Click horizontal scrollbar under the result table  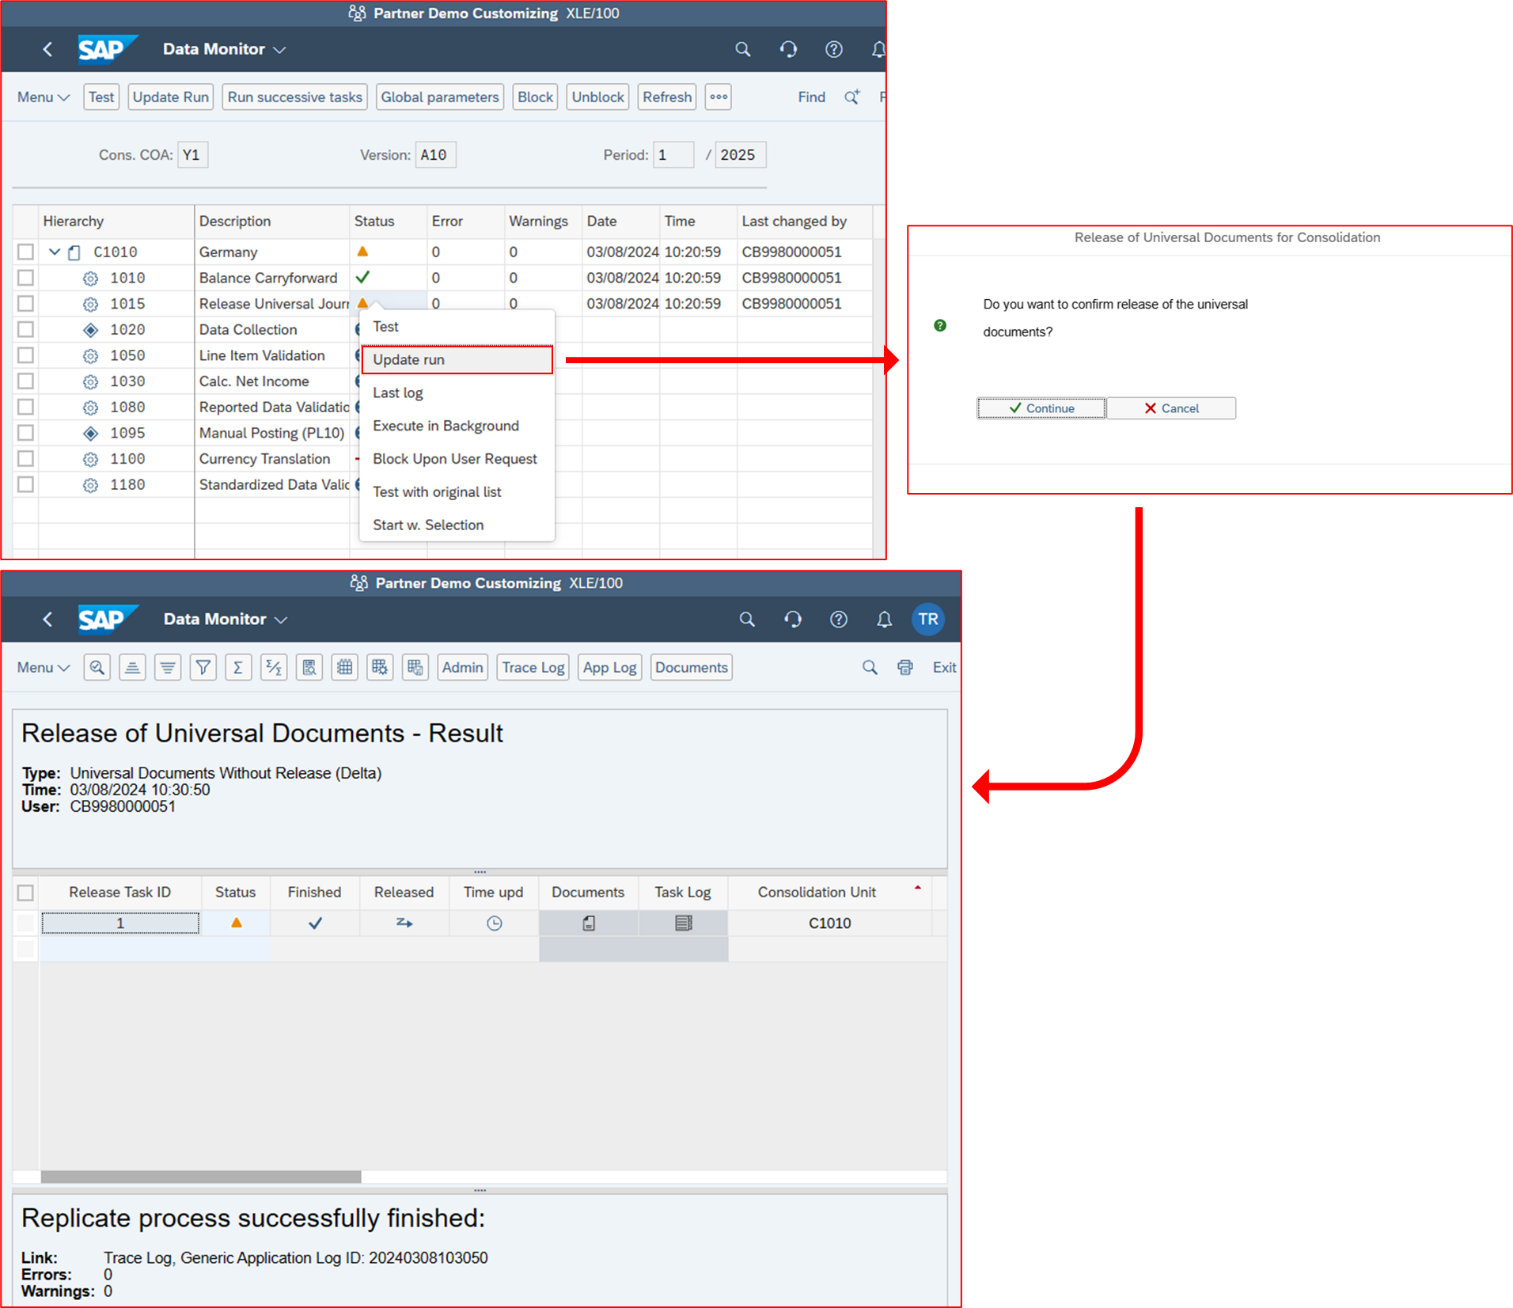pyautogui.click(x=201, y=1177)
